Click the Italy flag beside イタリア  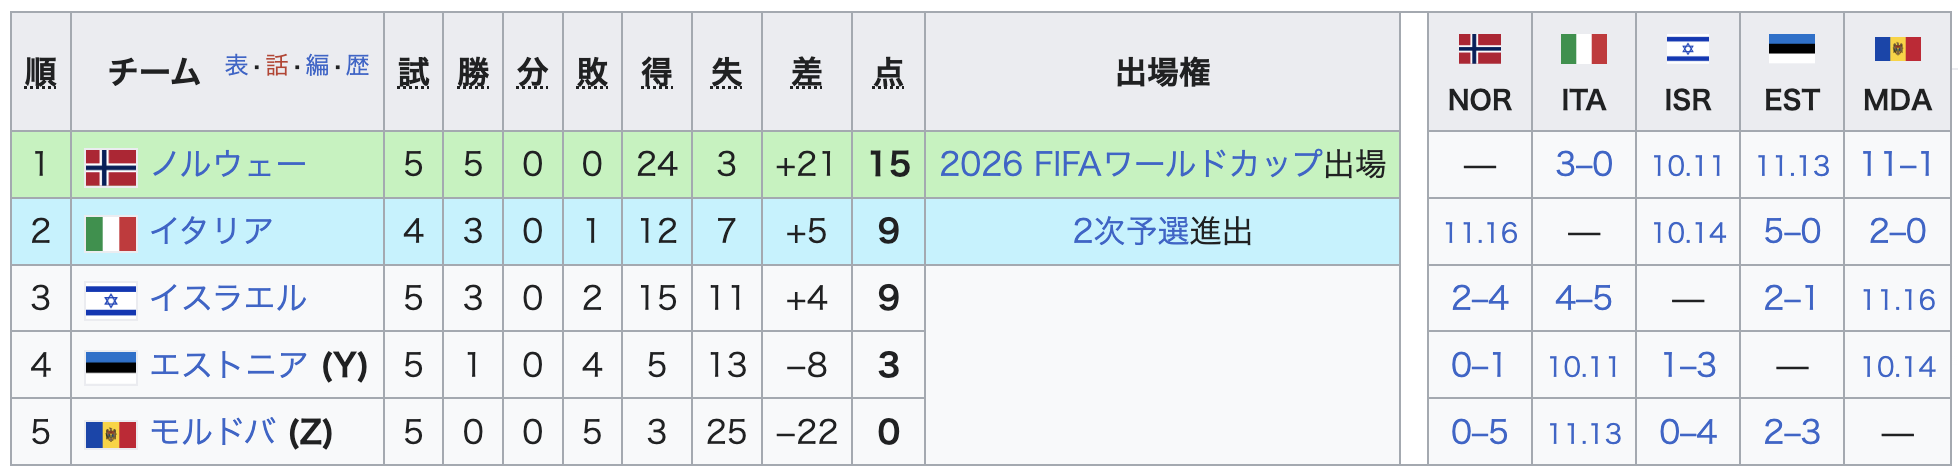pos(111,233)
